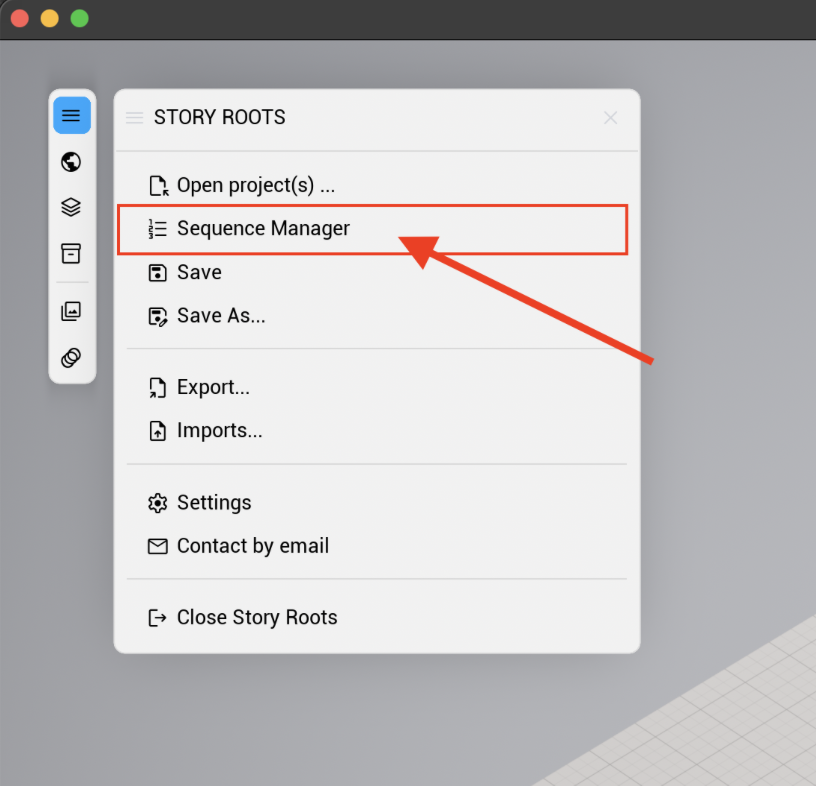
Task: Click the green maximize window button
Action: tap(80, 19)
